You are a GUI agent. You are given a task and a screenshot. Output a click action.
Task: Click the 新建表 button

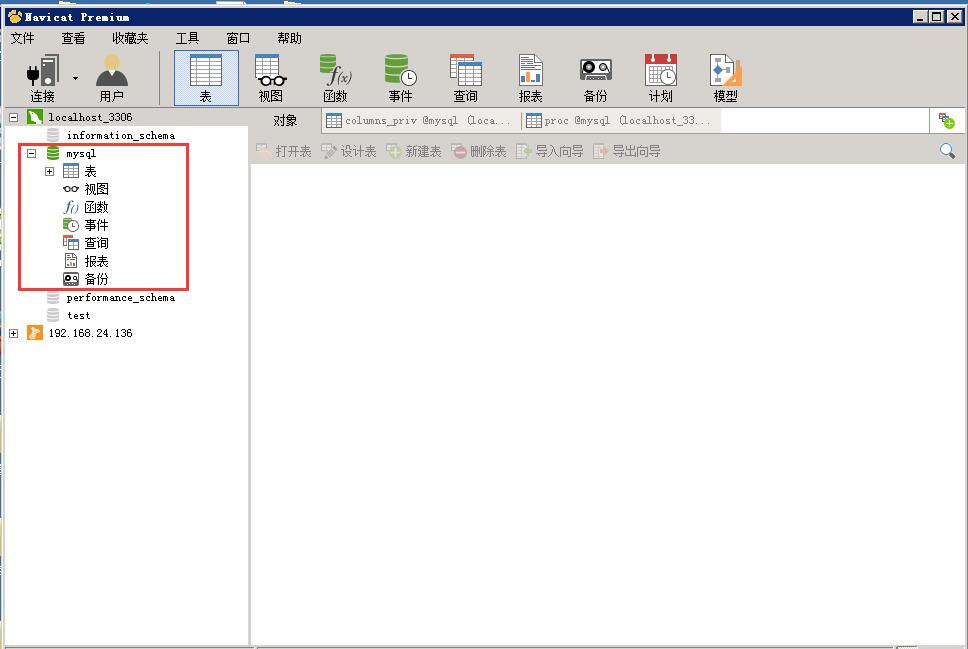coord(414,151)
